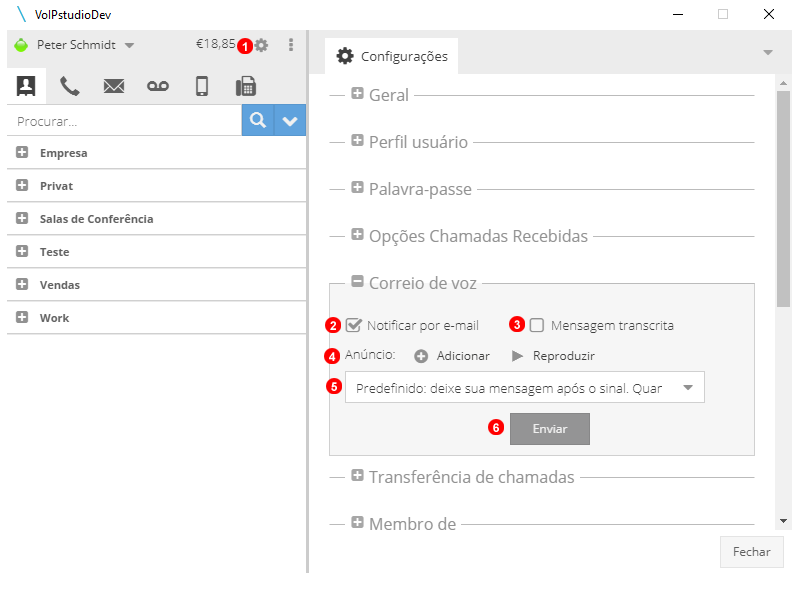Expand the Vendas contact group

(22, 284)
